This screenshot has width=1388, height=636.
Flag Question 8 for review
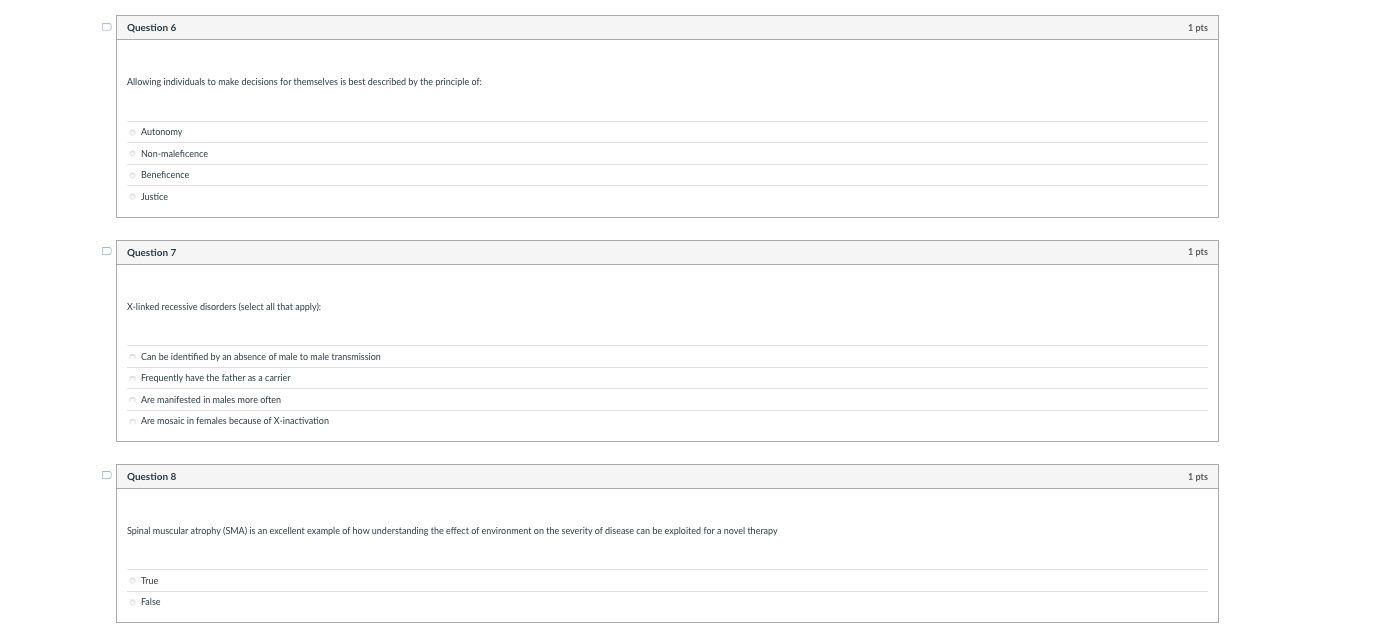tap(106, 476)
